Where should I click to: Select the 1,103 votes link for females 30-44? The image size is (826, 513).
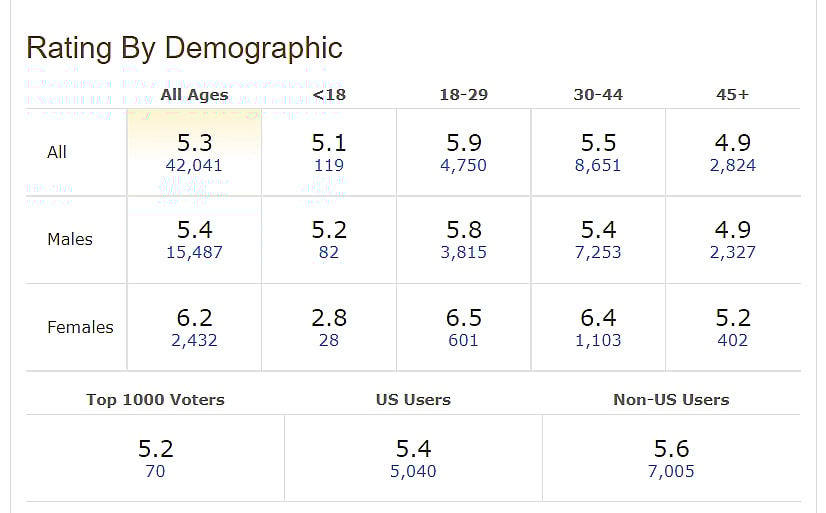597,341
